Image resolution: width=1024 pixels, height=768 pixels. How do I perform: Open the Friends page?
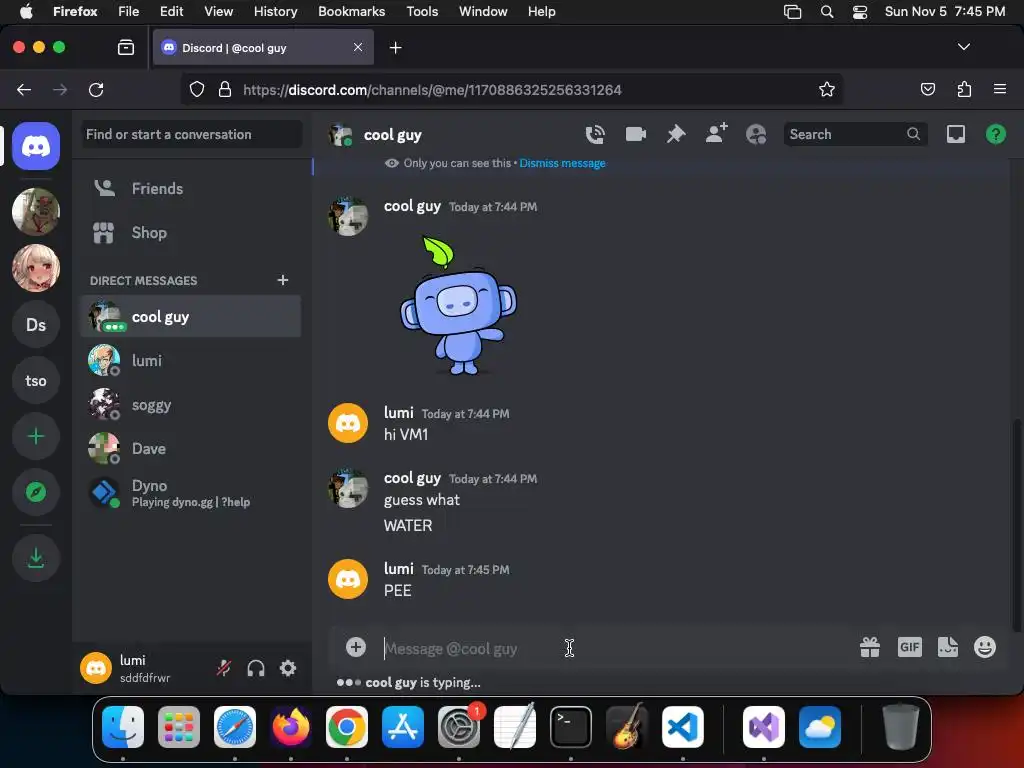191,189
